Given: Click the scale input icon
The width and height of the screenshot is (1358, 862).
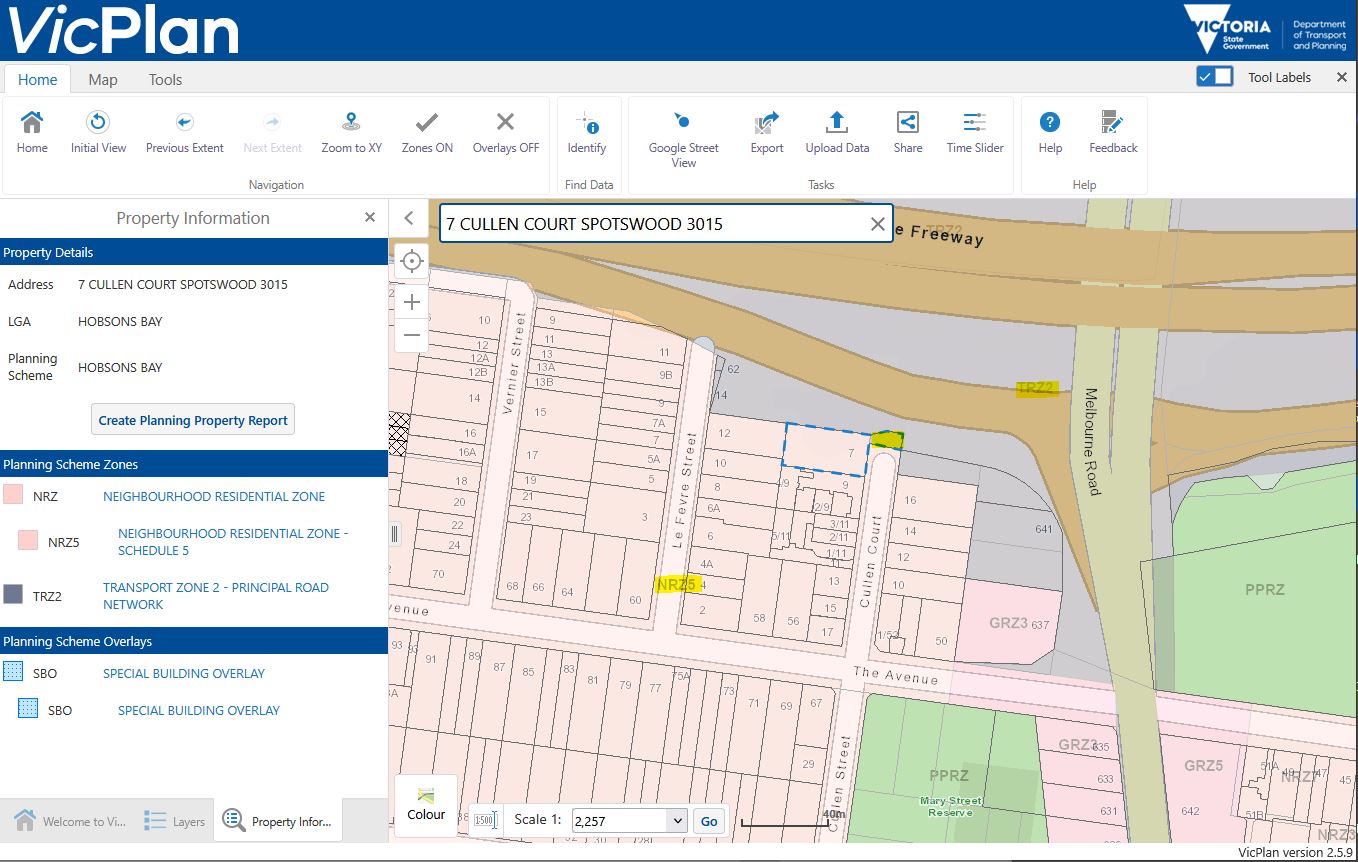Looking at the screenshot, I should [x=487, y=821].
